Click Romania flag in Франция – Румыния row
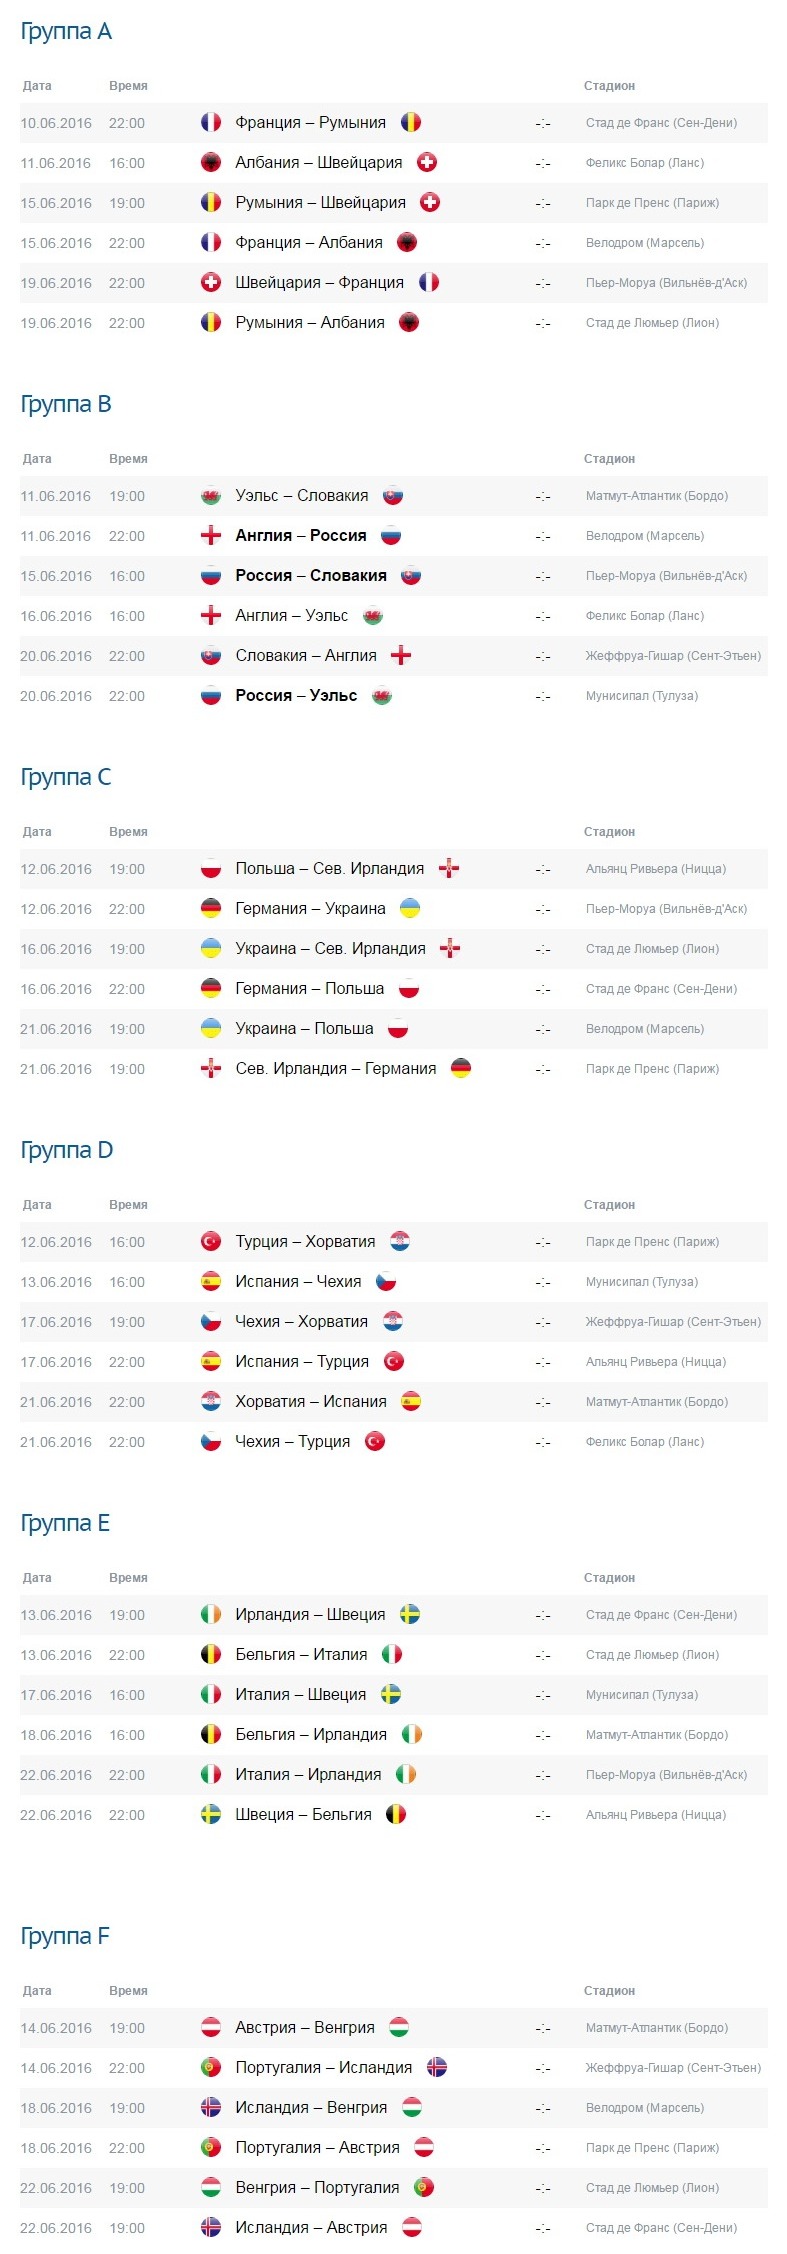Screen dimensions: 787x2254 pyautogui.click(x=411, y=123)
